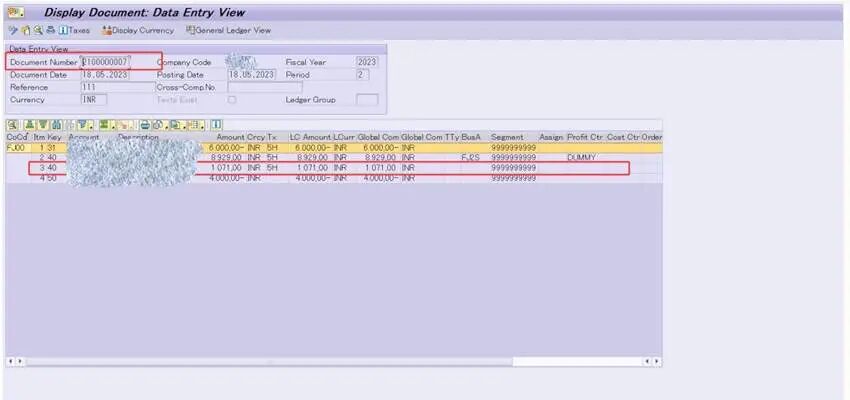The width and height of the screenshot is (850, 400).
Task: Click the Export spreadsheet icon
Action: pos(175,125)
